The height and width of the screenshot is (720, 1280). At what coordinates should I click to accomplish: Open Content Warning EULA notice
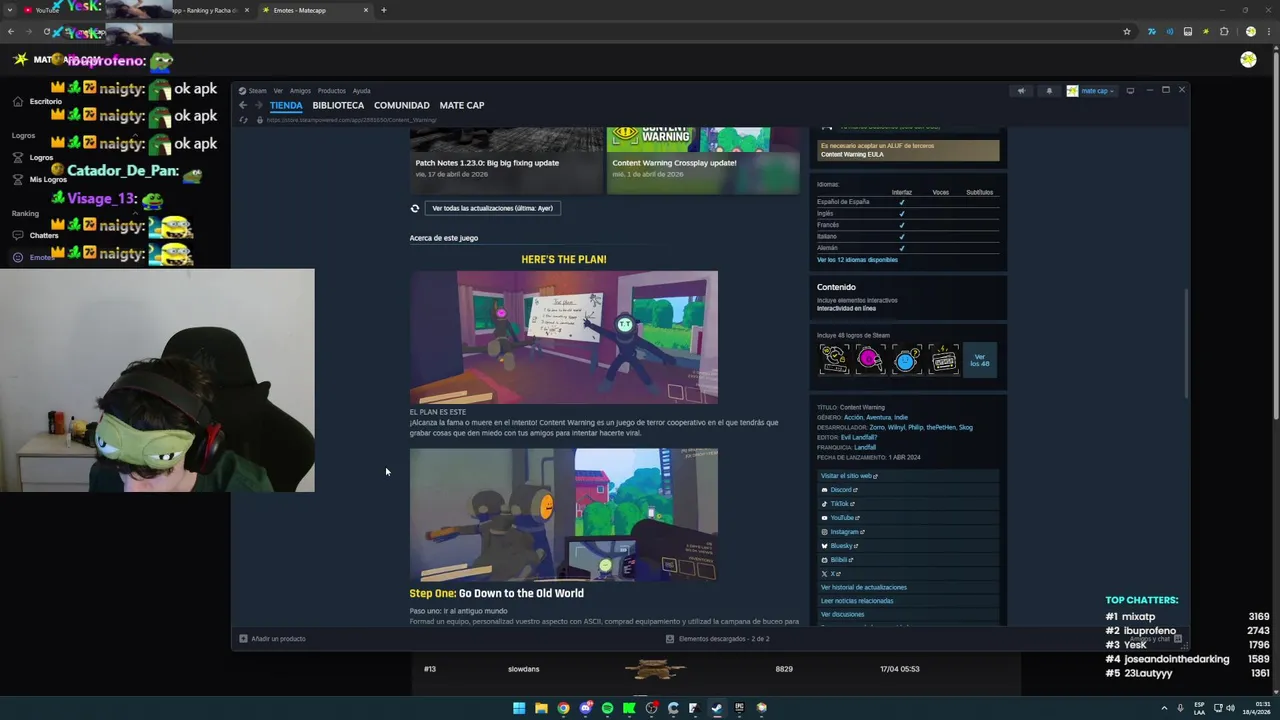click(x=908, y=150)
